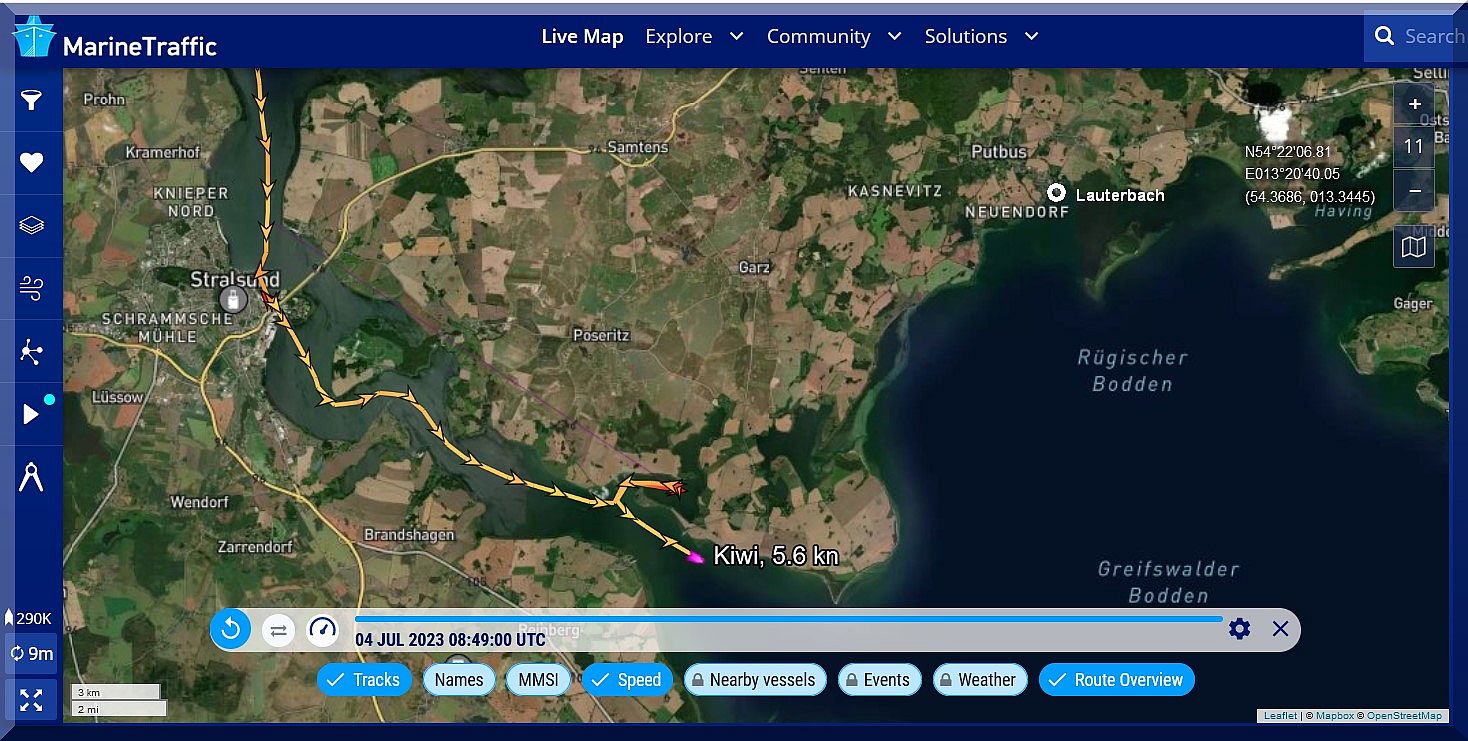Expand the Community dropdown menu
This screenshot has width=1468, height=741.
pos(833,37)
